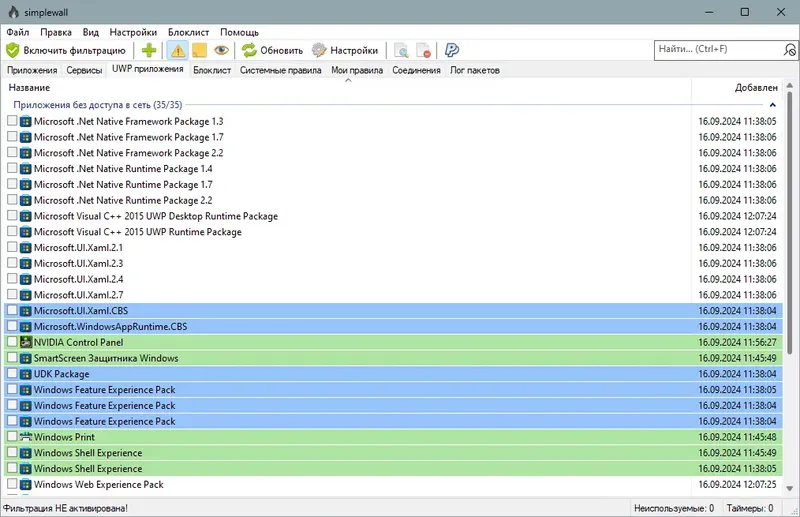This screenshot has height=517, width=800.
Task: Select the 'Microsoft.UI.Xaml.2.3' row name
Action: 79,263
